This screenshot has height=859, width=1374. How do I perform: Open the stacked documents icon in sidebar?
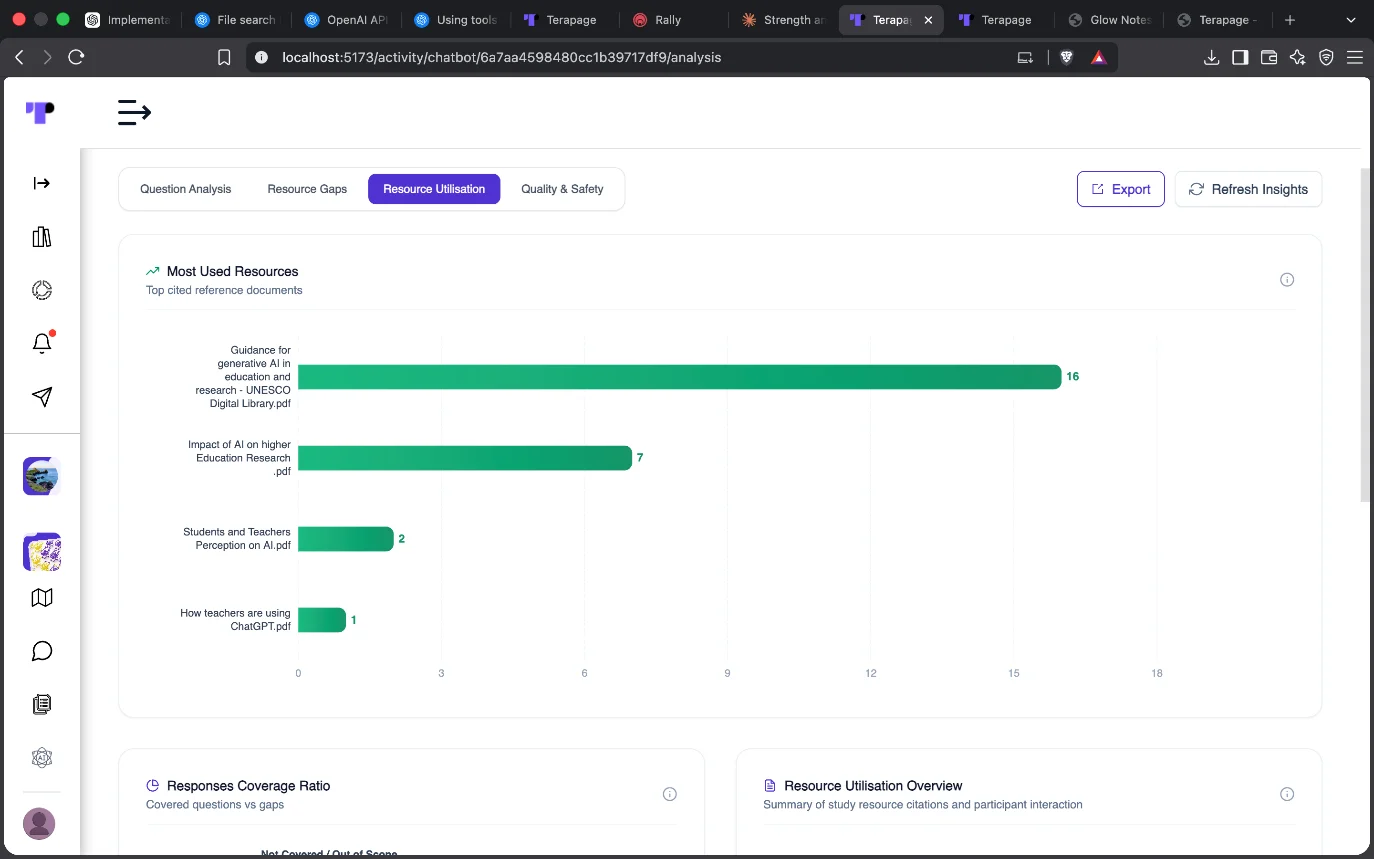41,704
